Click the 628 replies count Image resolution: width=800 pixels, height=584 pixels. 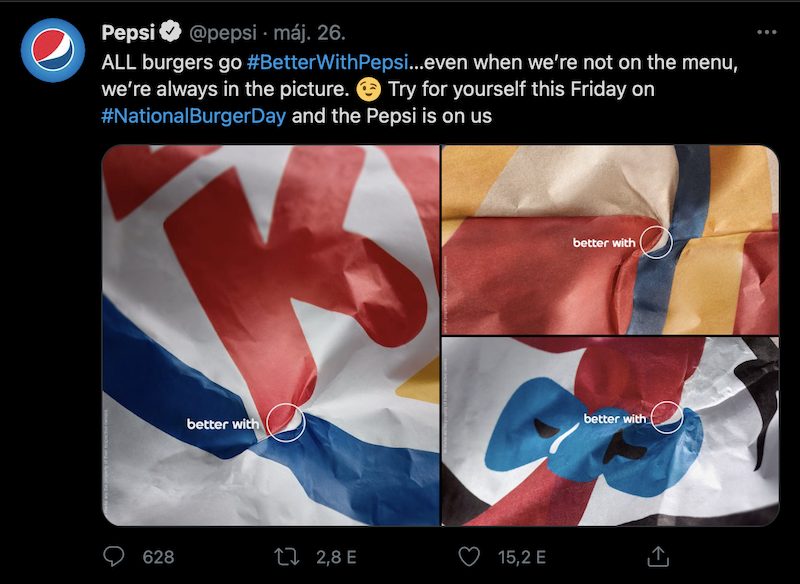click(158, 557)
